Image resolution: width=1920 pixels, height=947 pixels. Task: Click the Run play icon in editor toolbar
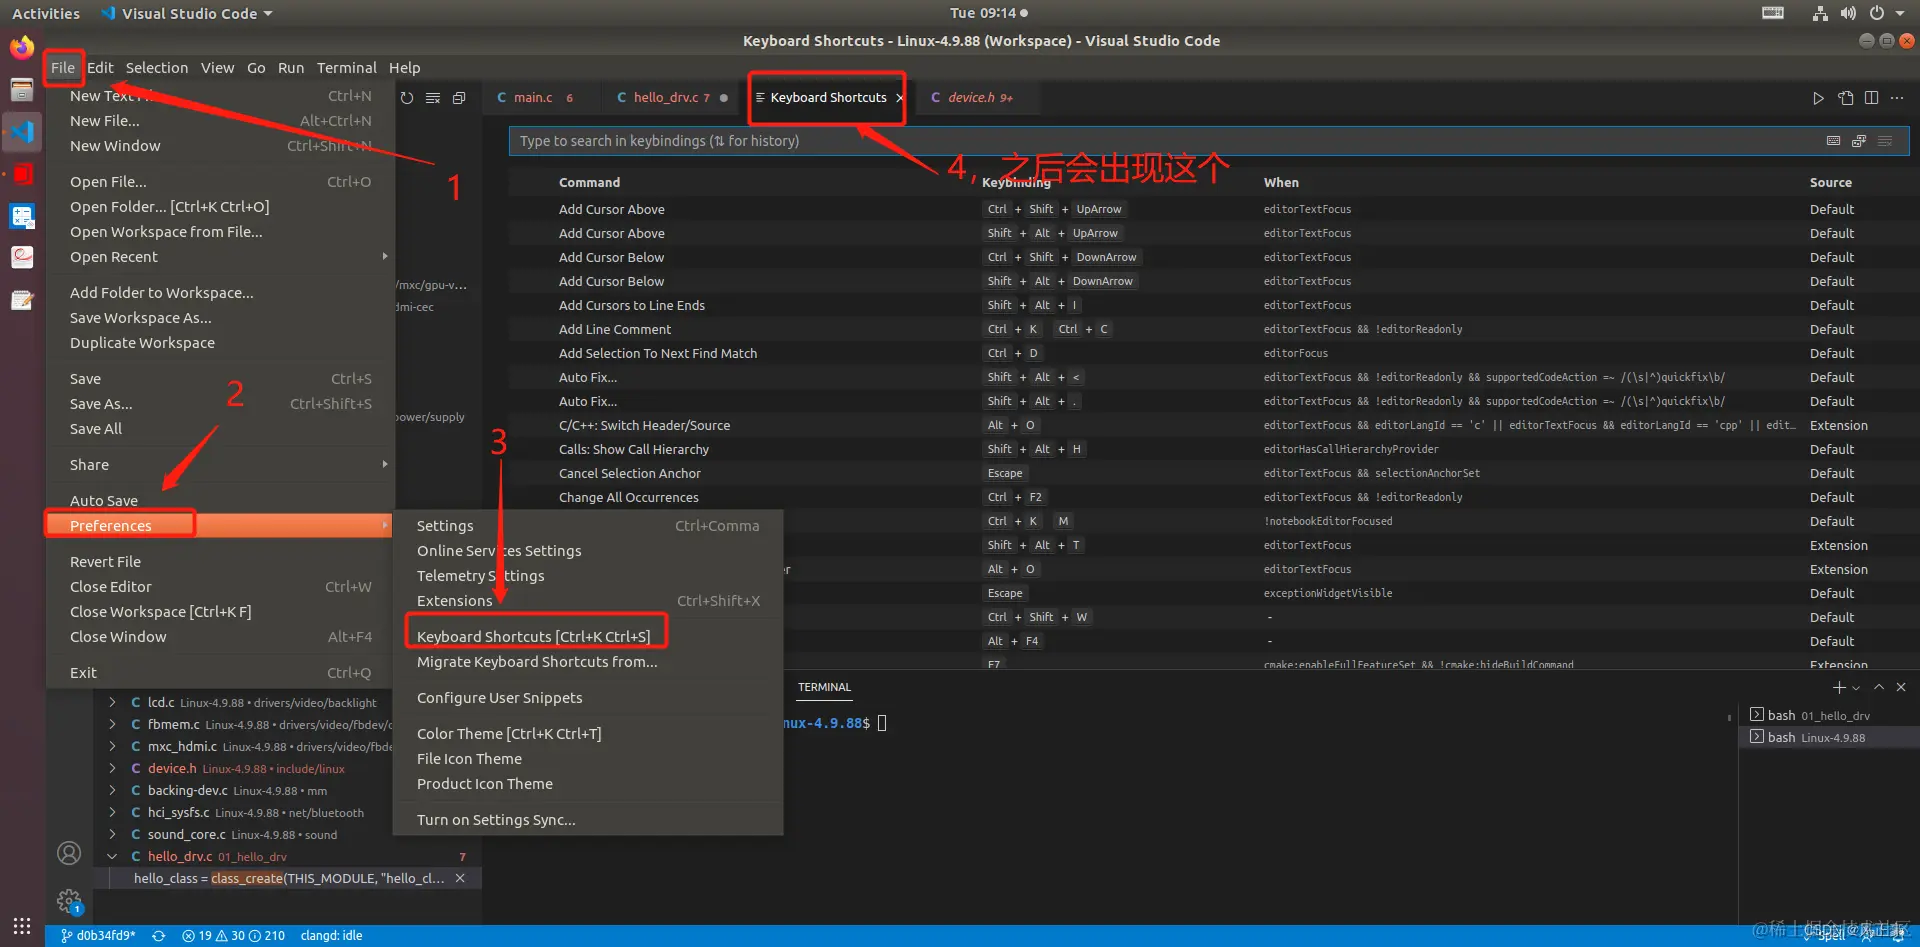coord(1818,98)
